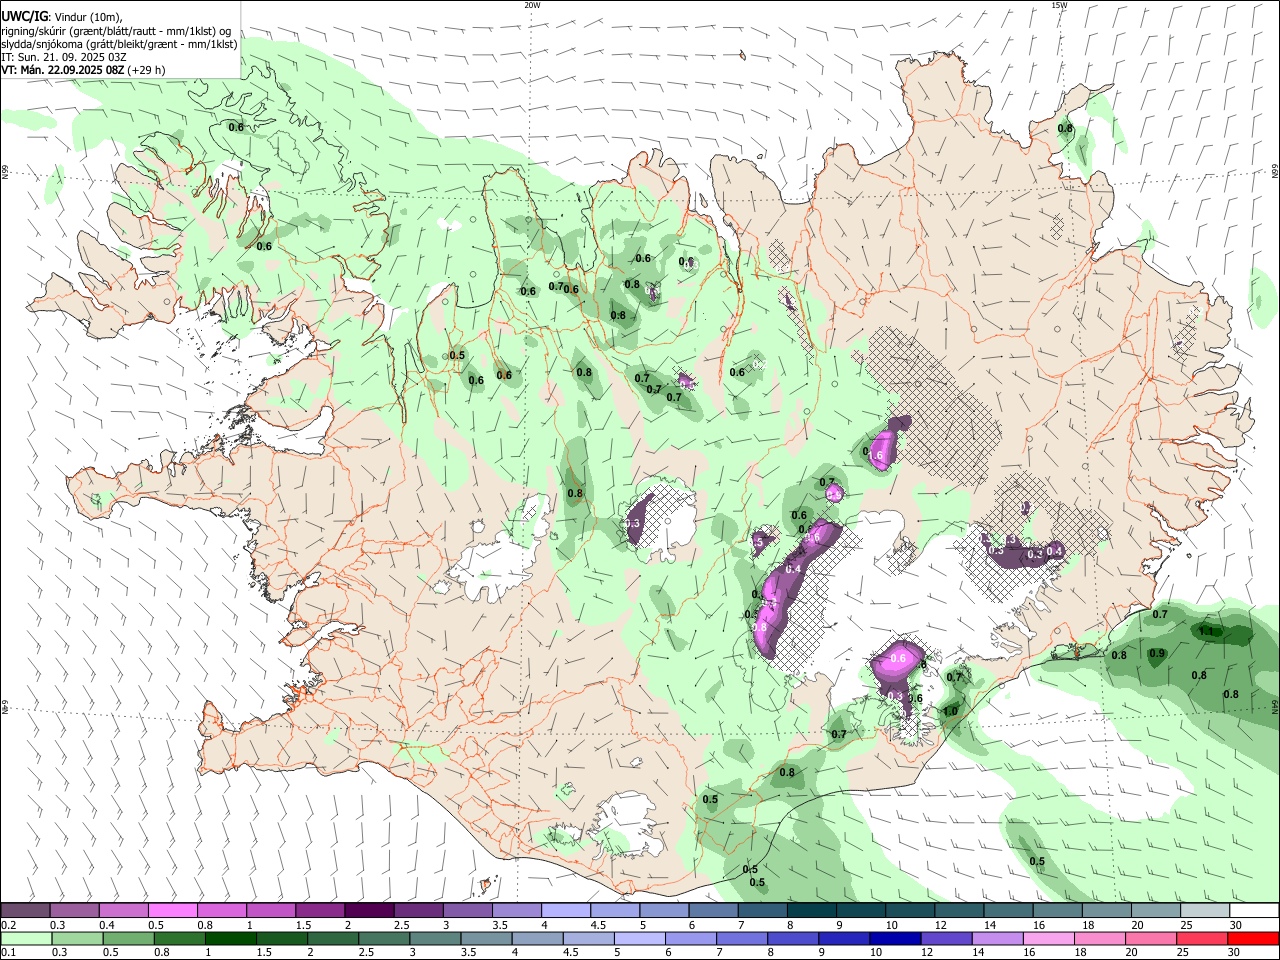Select the top-row grey-teal swatch labeled 16
This screenshot has width=1280, height=960.
1057,910
